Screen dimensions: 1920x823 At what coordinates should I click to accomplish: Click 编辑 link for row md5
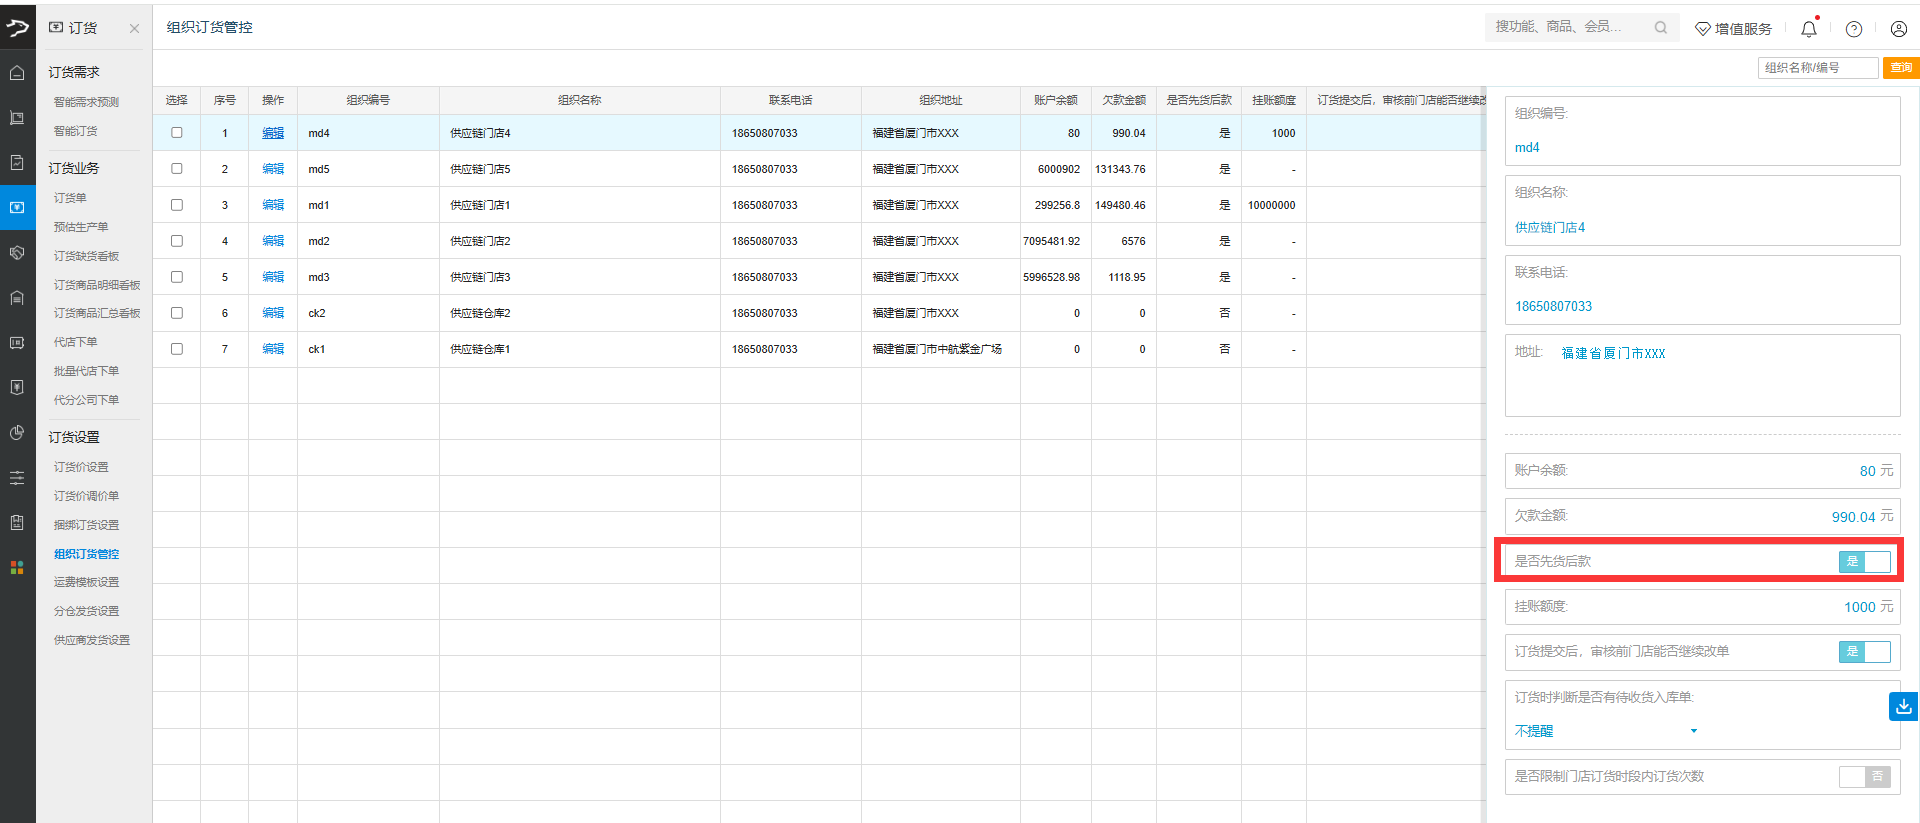click(x=273, y=169)
